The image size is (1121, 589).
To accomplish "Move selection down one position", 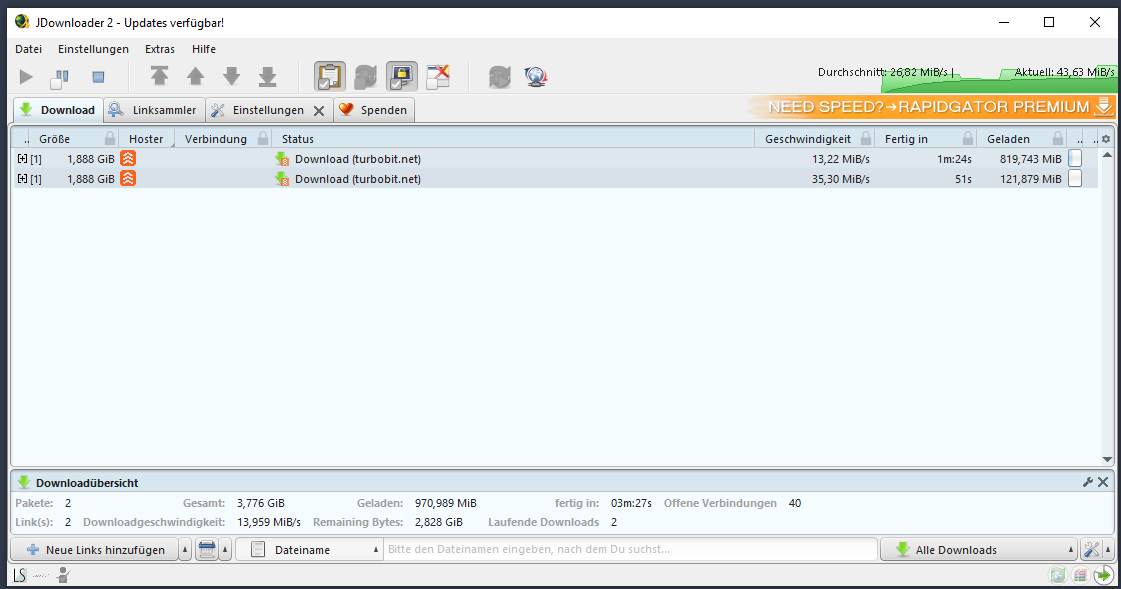I will click(x=232, y=76).
